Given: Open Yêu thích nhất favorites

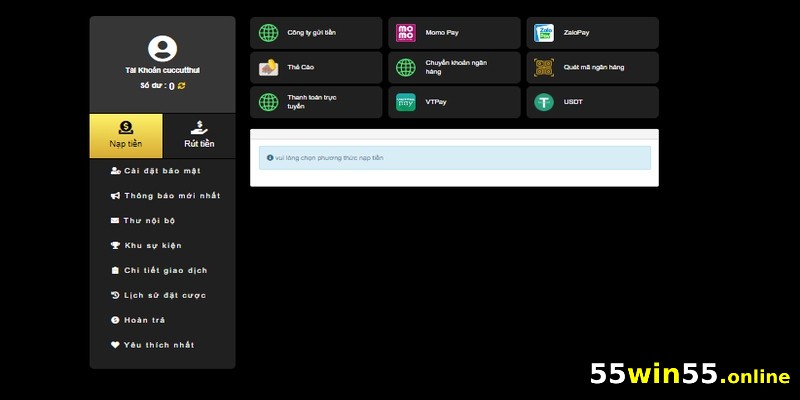Looking at the screenshot, I should pyautogui.click(x=159, y=345).
